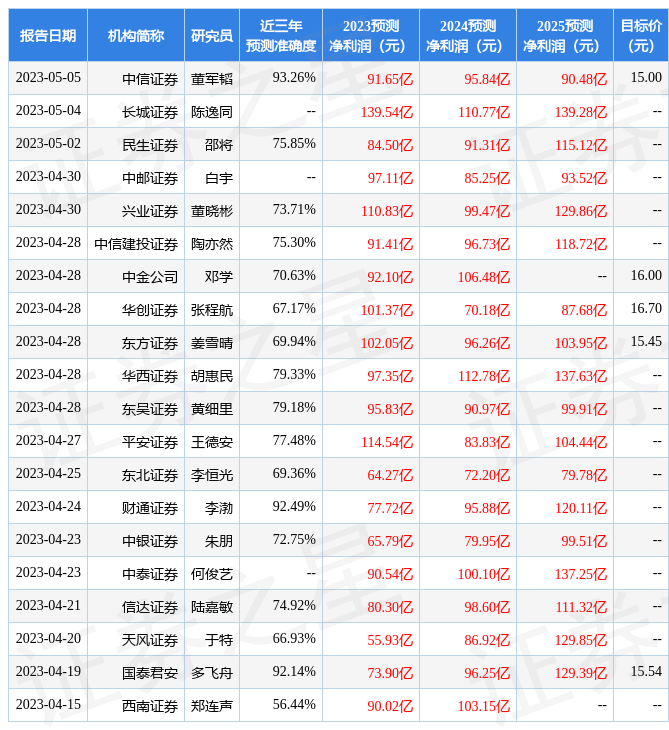Click researcher name 董军韬
The image size is (669, 730).
(x=212, y=79)
